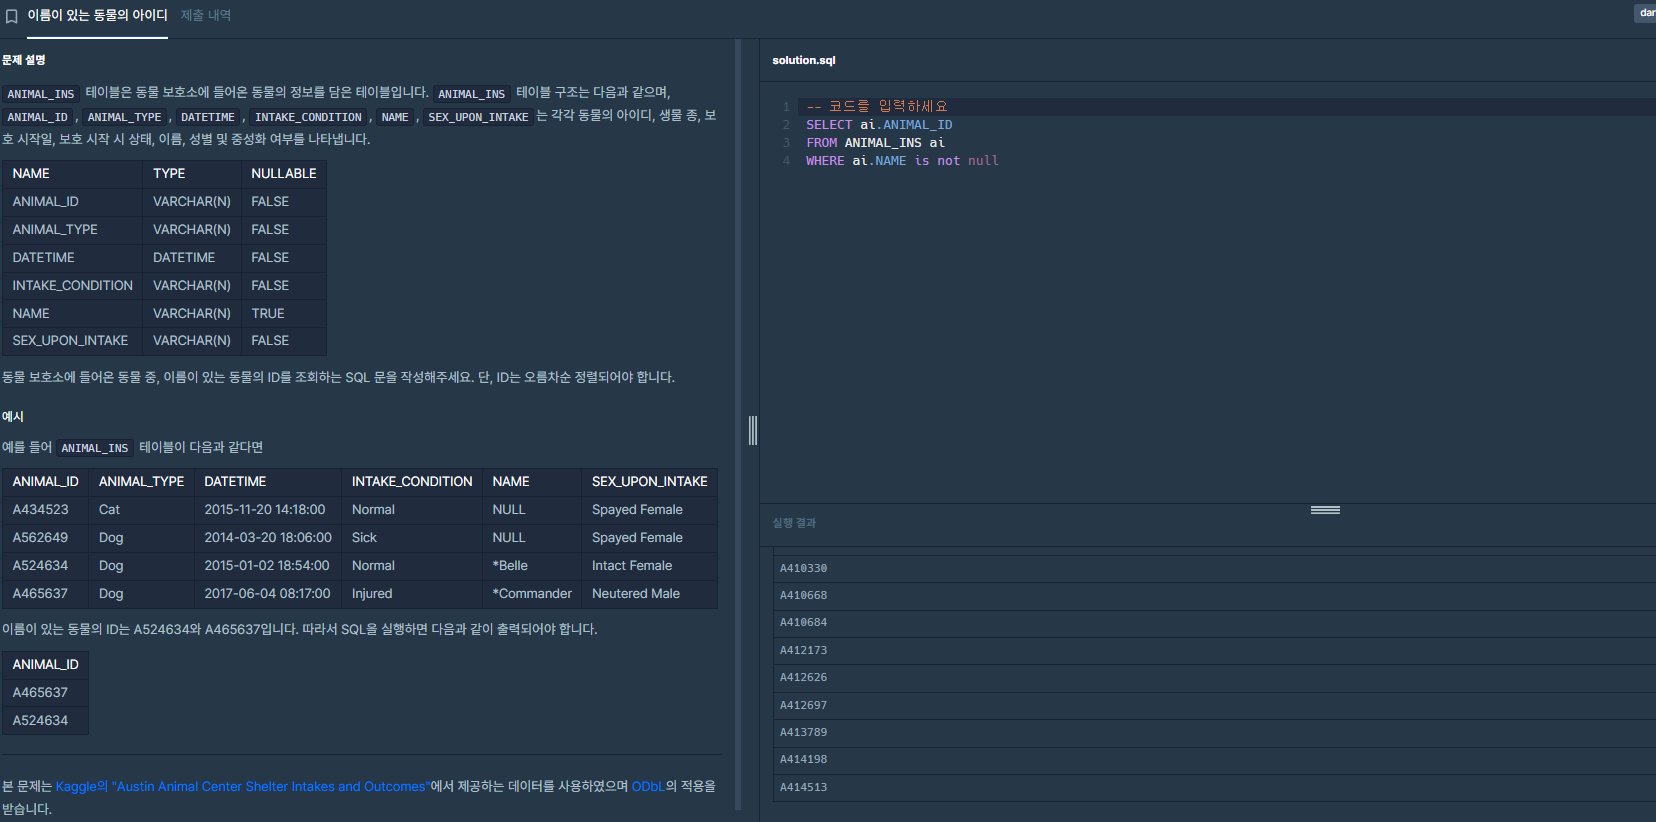Click the INTAKE_CONDITION inline code tag in the description
This screenshot has width=1656, height=822.
(x=308, y=117)
